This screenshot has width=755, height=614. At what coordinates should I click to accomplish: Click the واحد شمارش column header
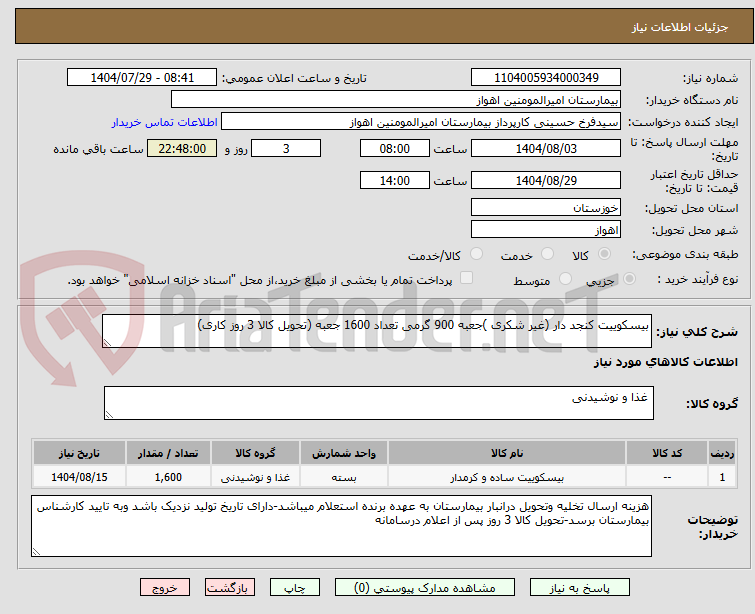click(x=344, y=453)
